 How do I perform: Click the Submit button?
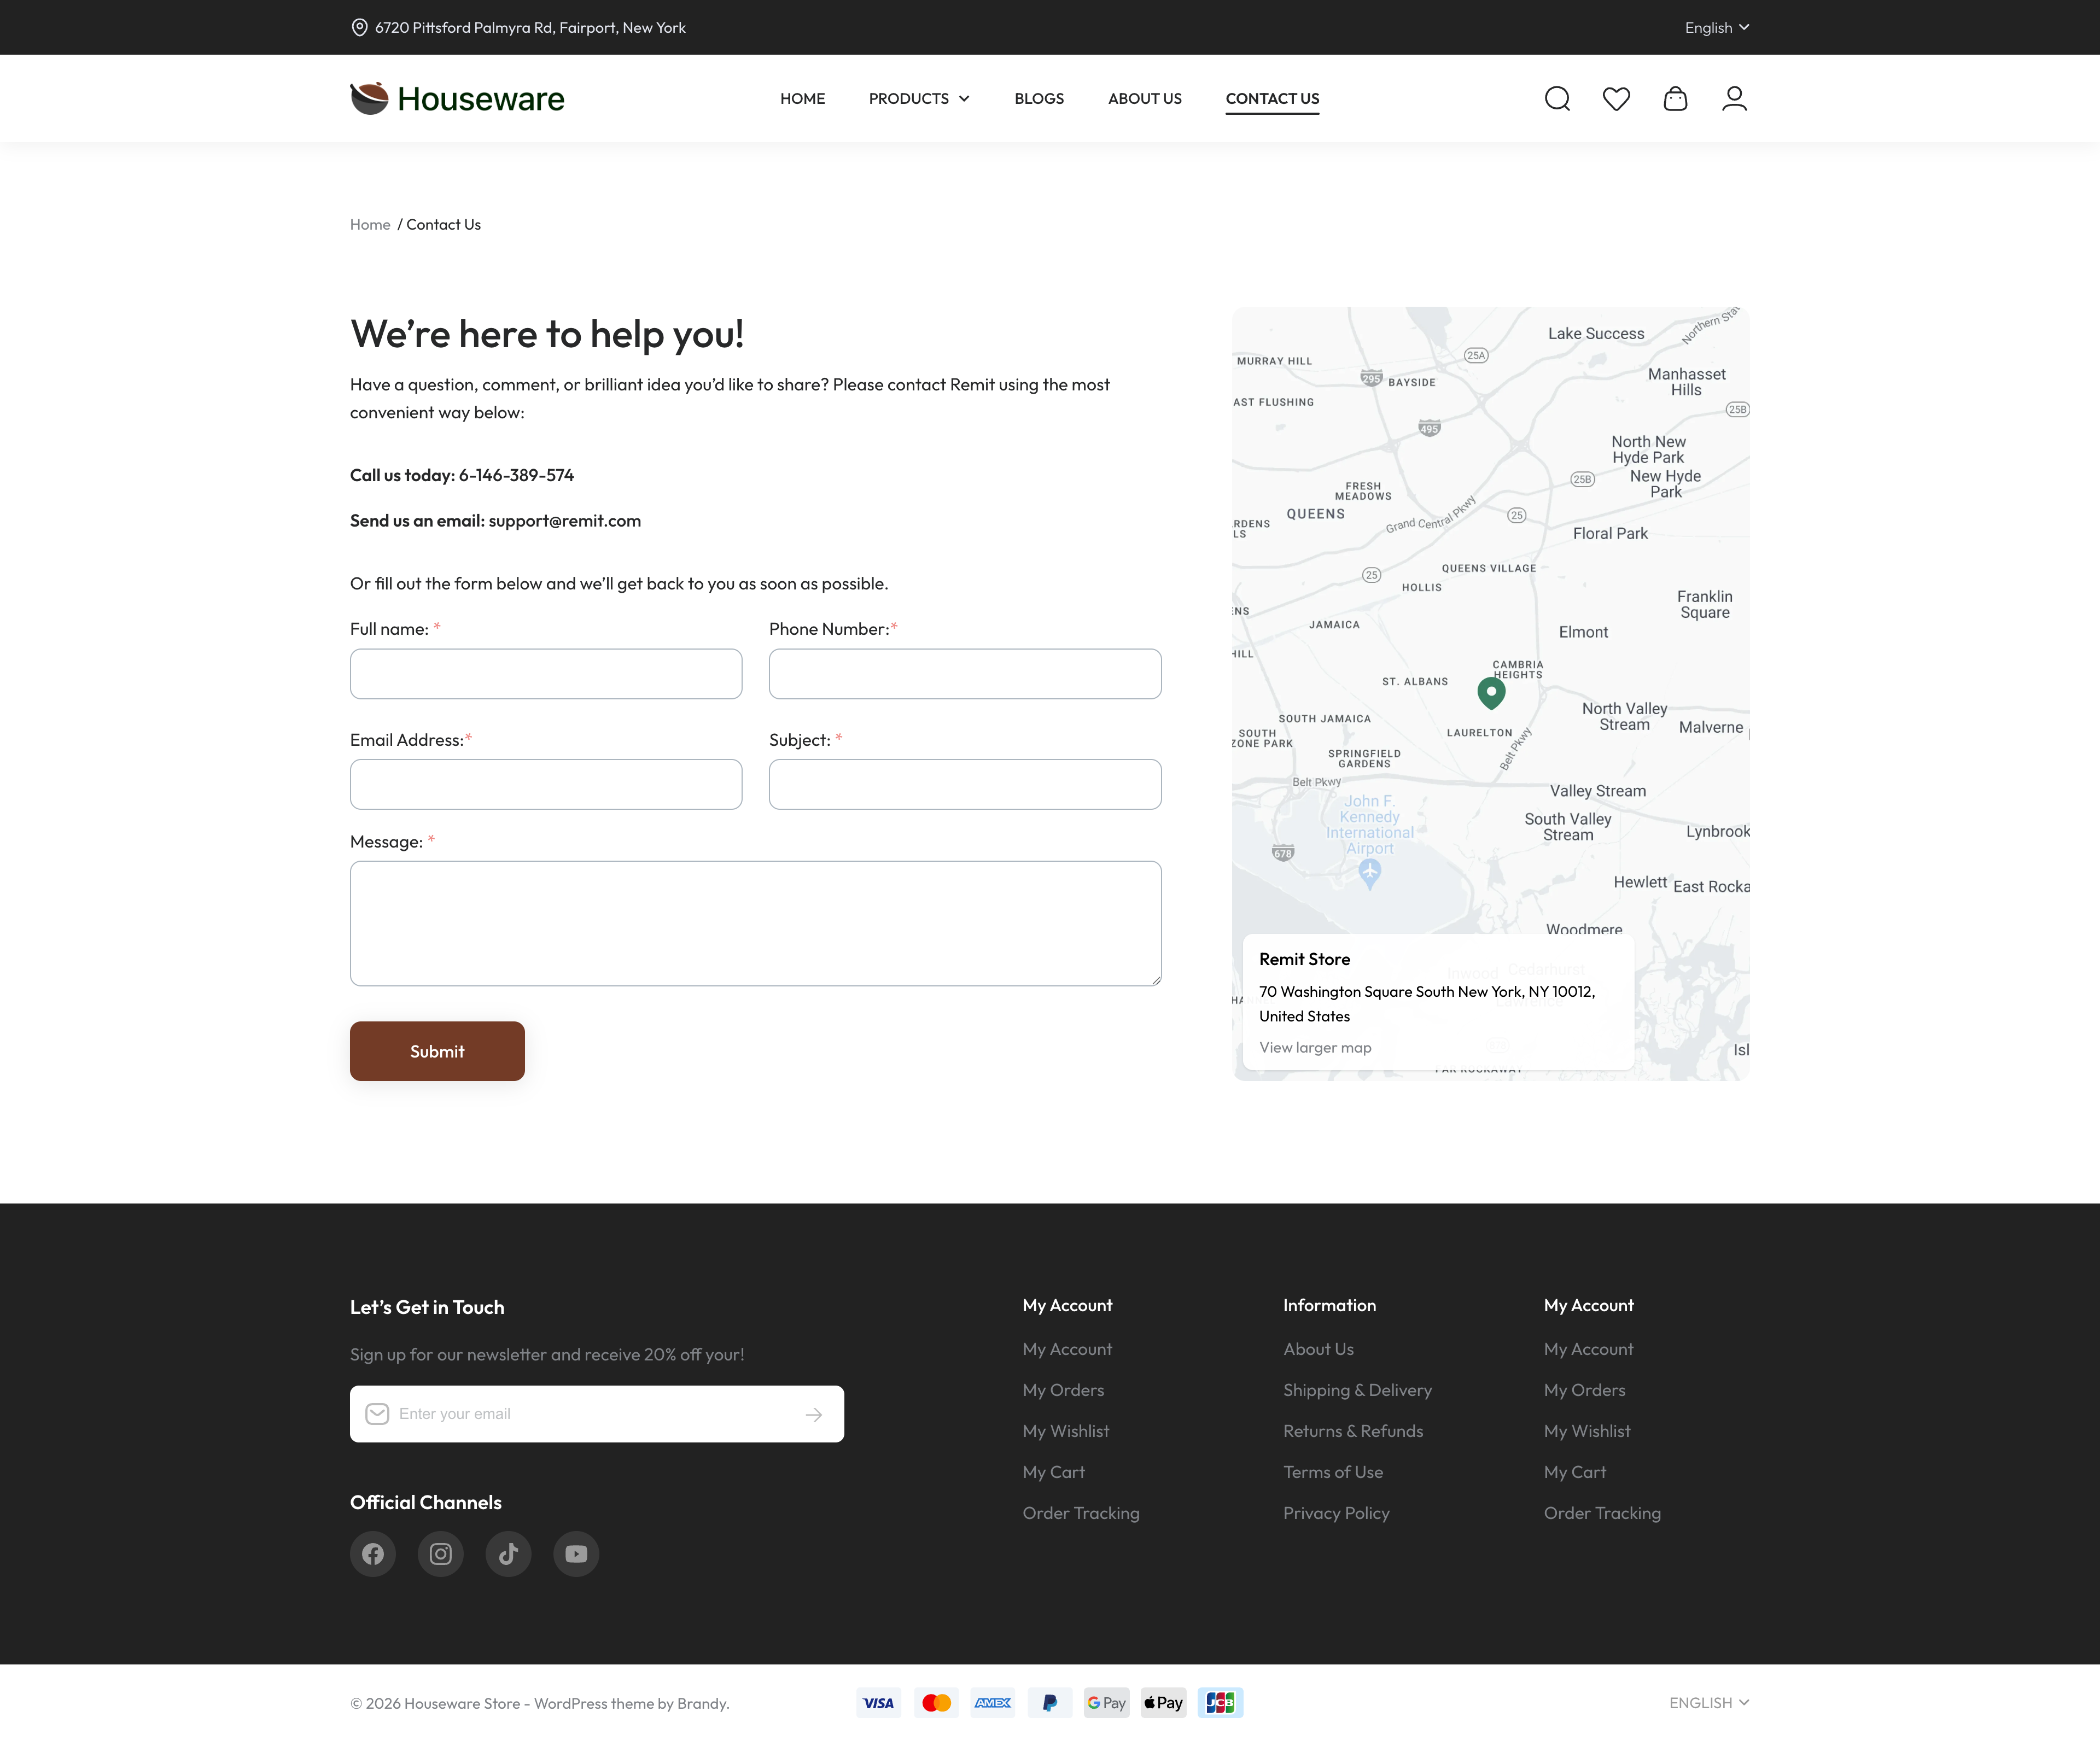pos(437,1050)
